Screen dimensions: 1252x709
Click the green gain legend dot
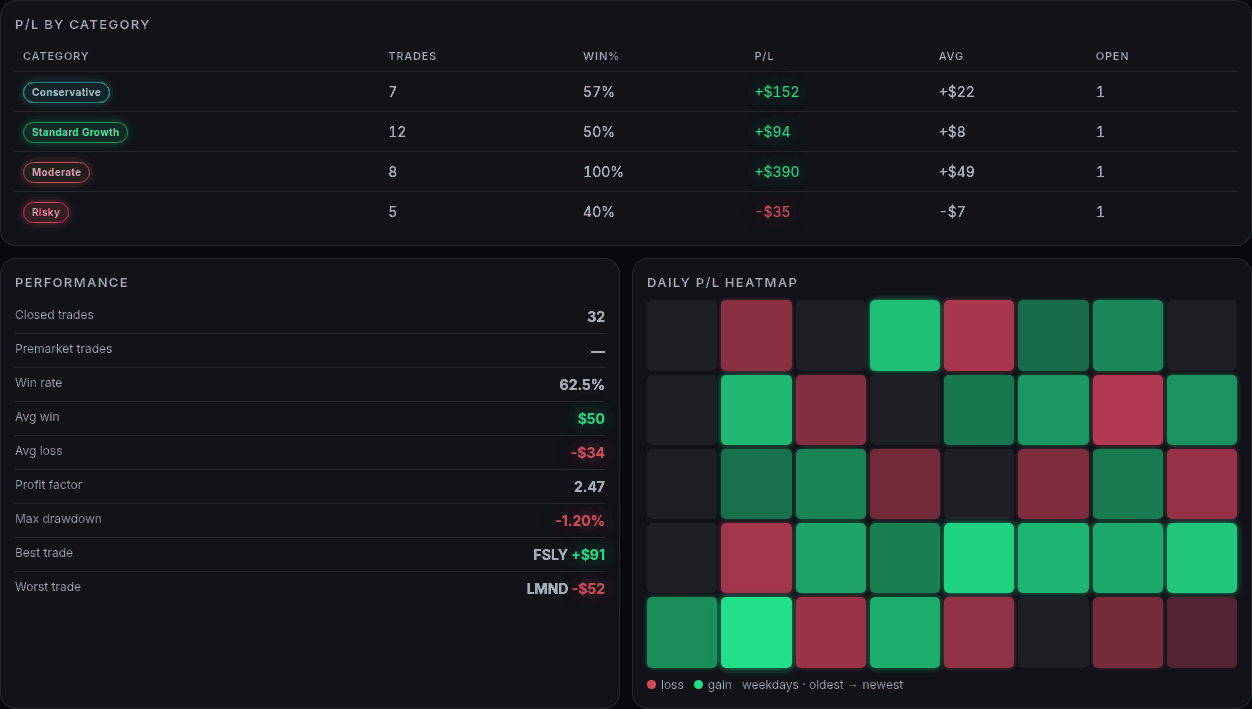(x=699, y=685)
